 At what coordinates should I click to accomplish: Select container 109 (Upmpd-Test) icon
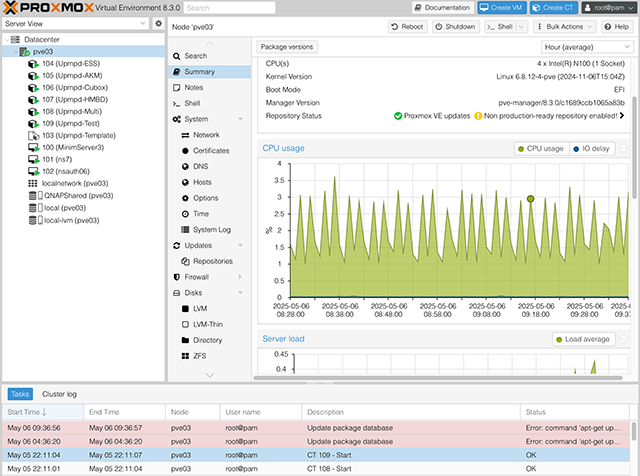[x=33, y=124]
